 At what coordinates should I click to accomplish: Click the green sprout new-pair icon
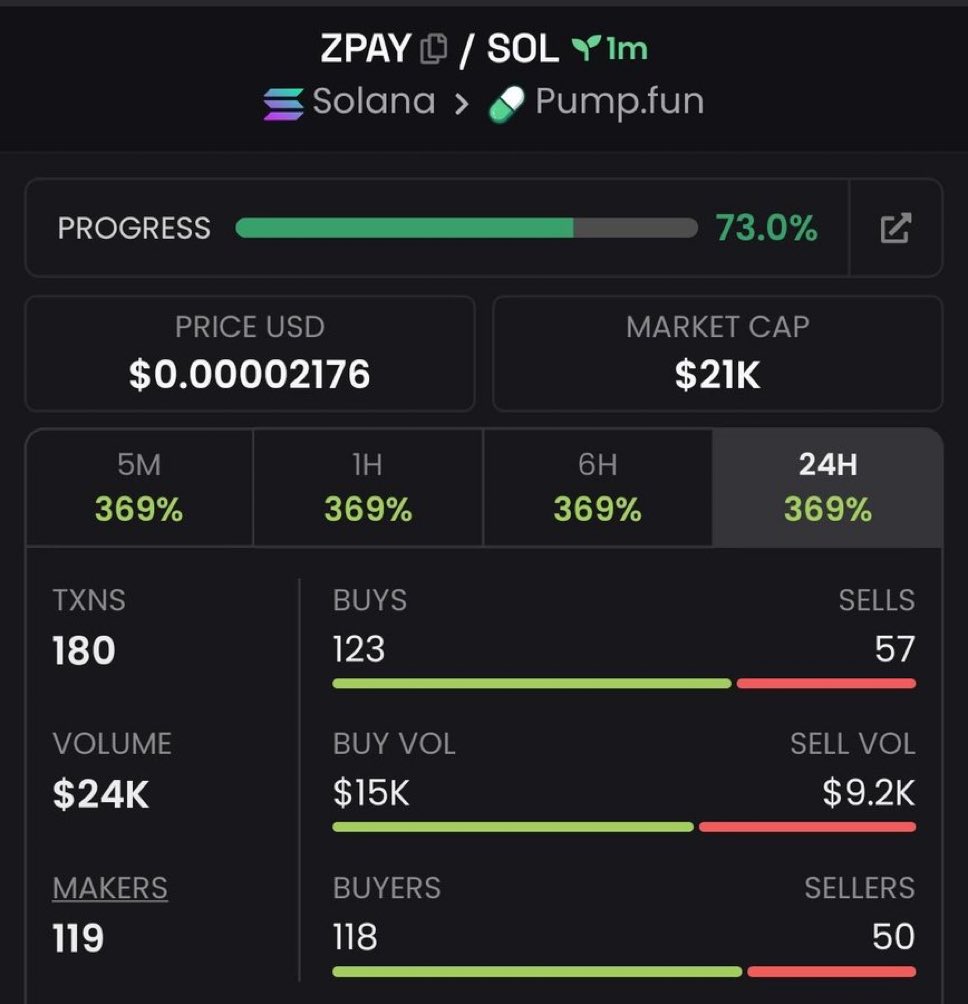(x=583, y=48)
